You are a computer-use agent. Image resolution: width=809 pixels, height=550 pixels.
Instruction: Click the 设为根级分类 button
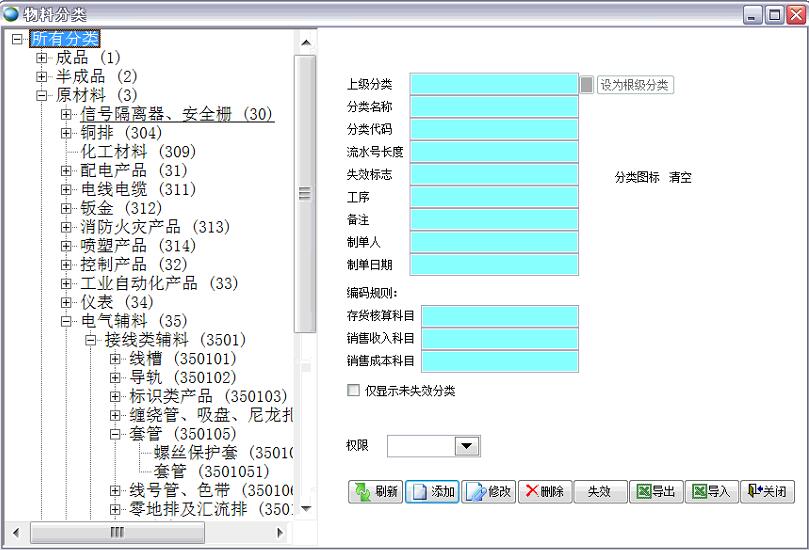tap(635, 85)
